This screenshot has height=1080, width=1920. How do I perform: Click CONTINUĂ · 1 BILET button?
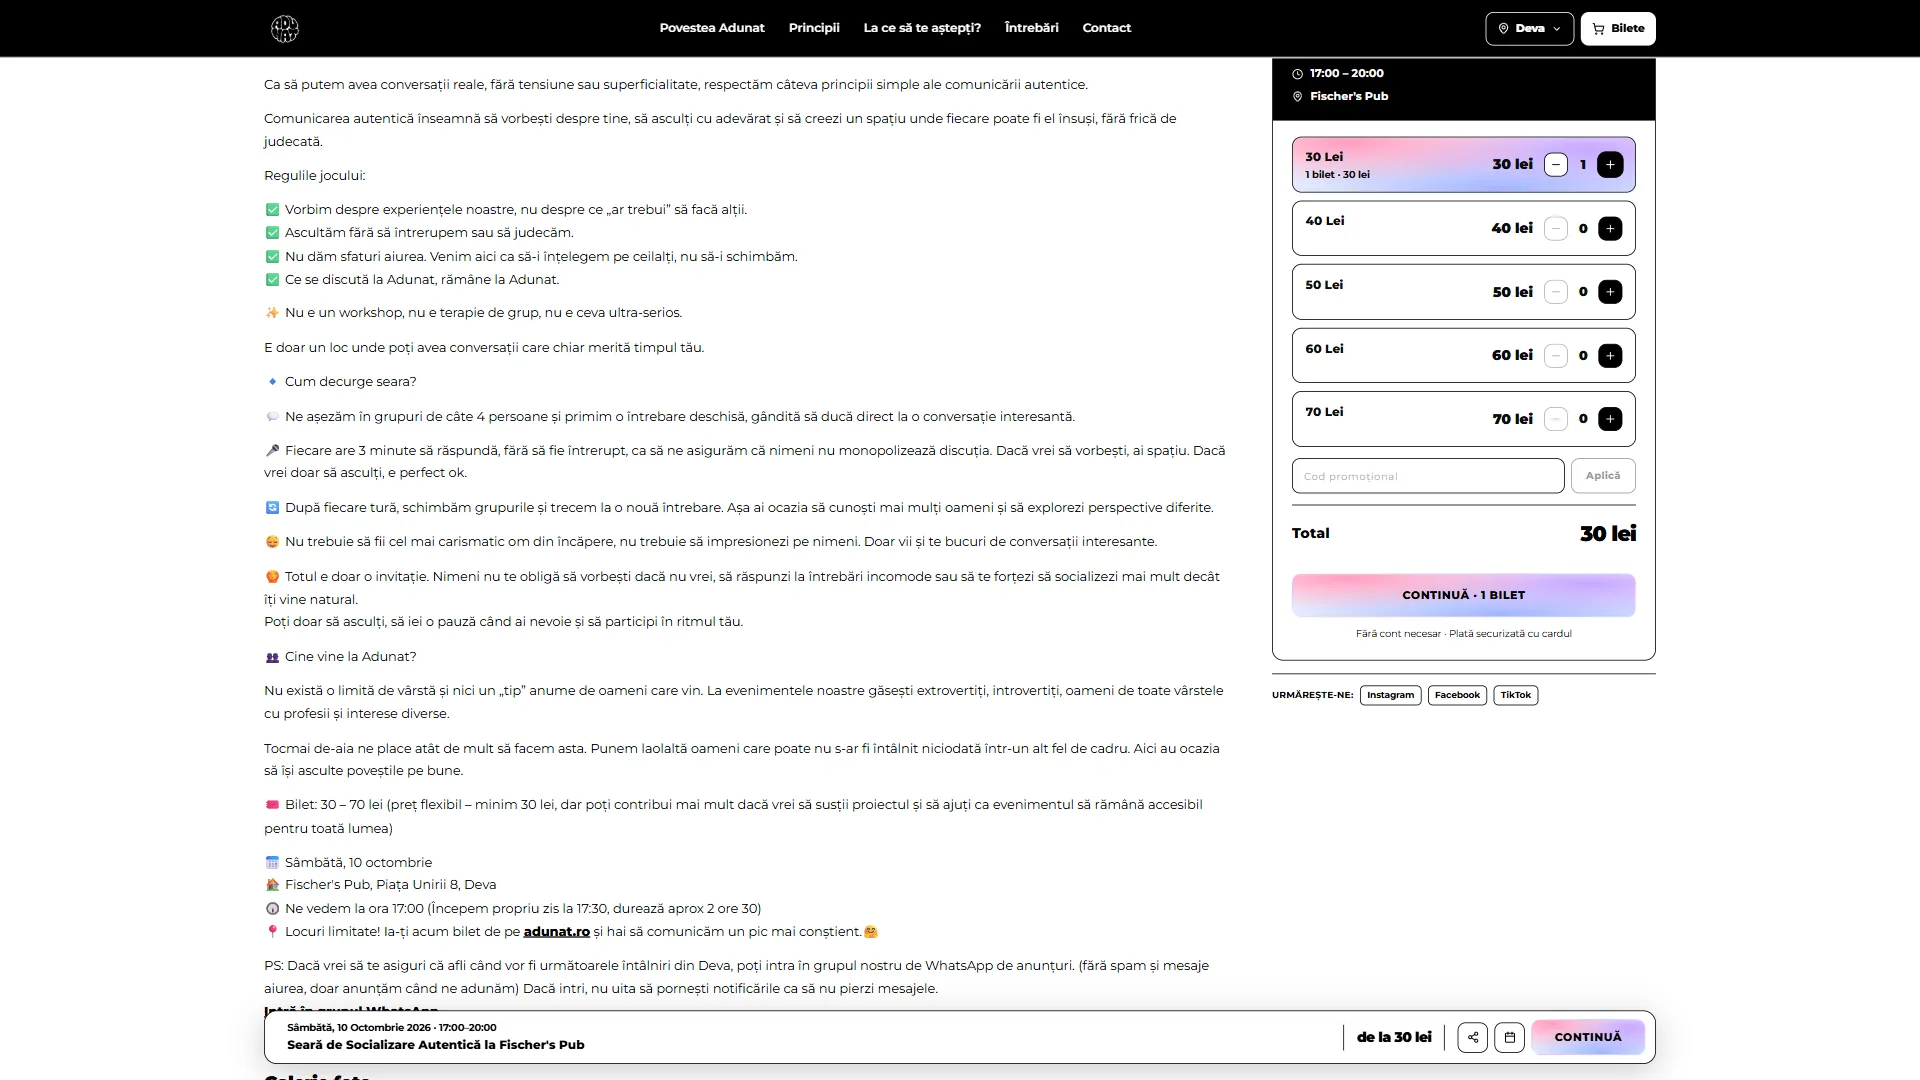click(1464, 595)
